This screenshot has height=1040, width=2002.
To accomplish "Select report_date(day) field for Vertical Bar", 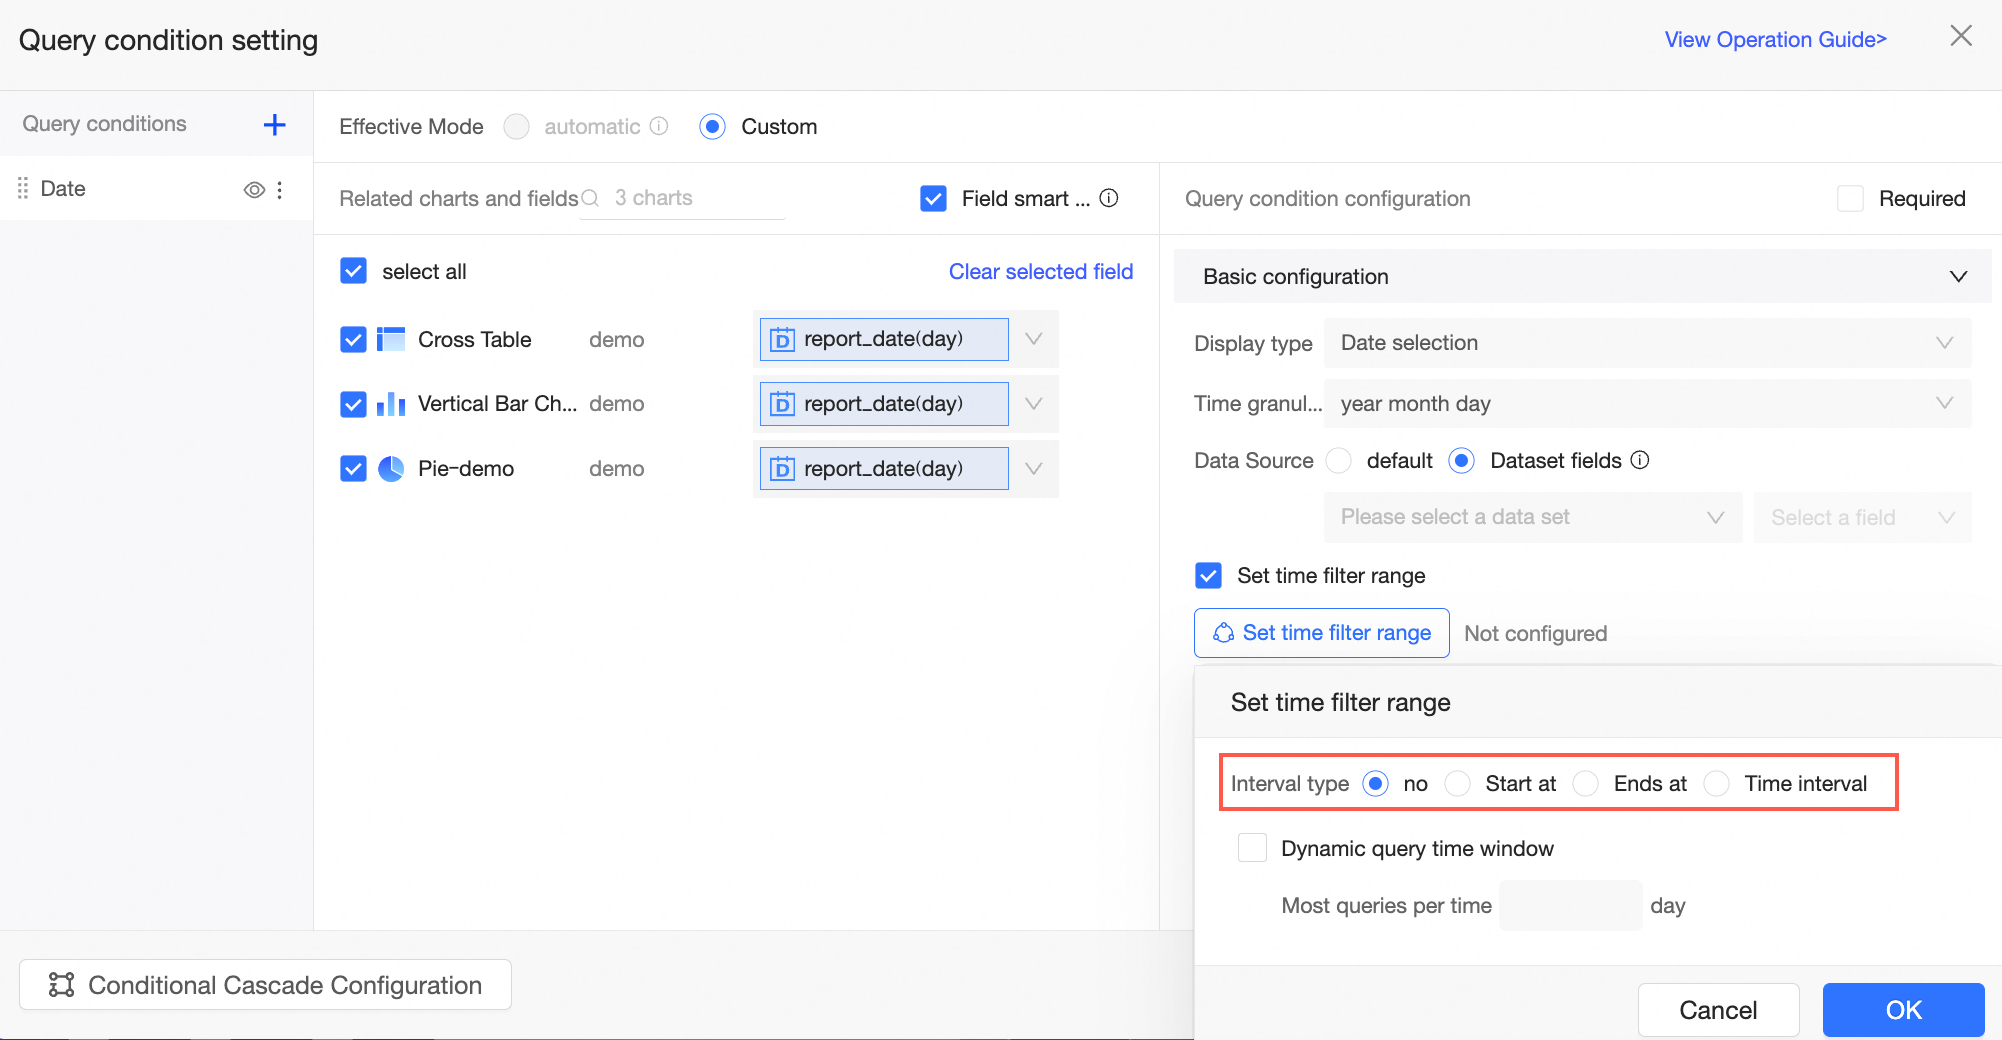I will [x=884, y=403].
